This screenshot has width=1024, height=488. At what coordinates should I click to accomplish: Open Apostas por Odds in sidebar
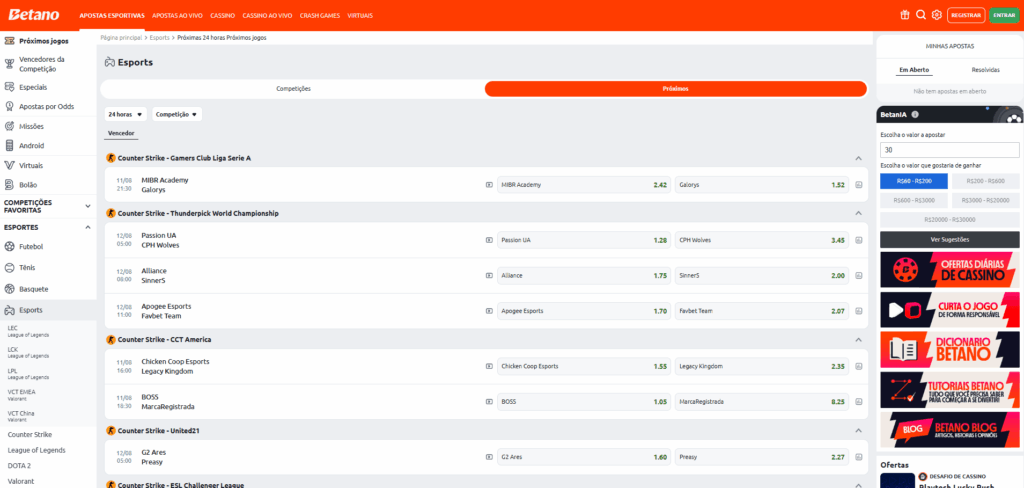(x=48, y=106)
